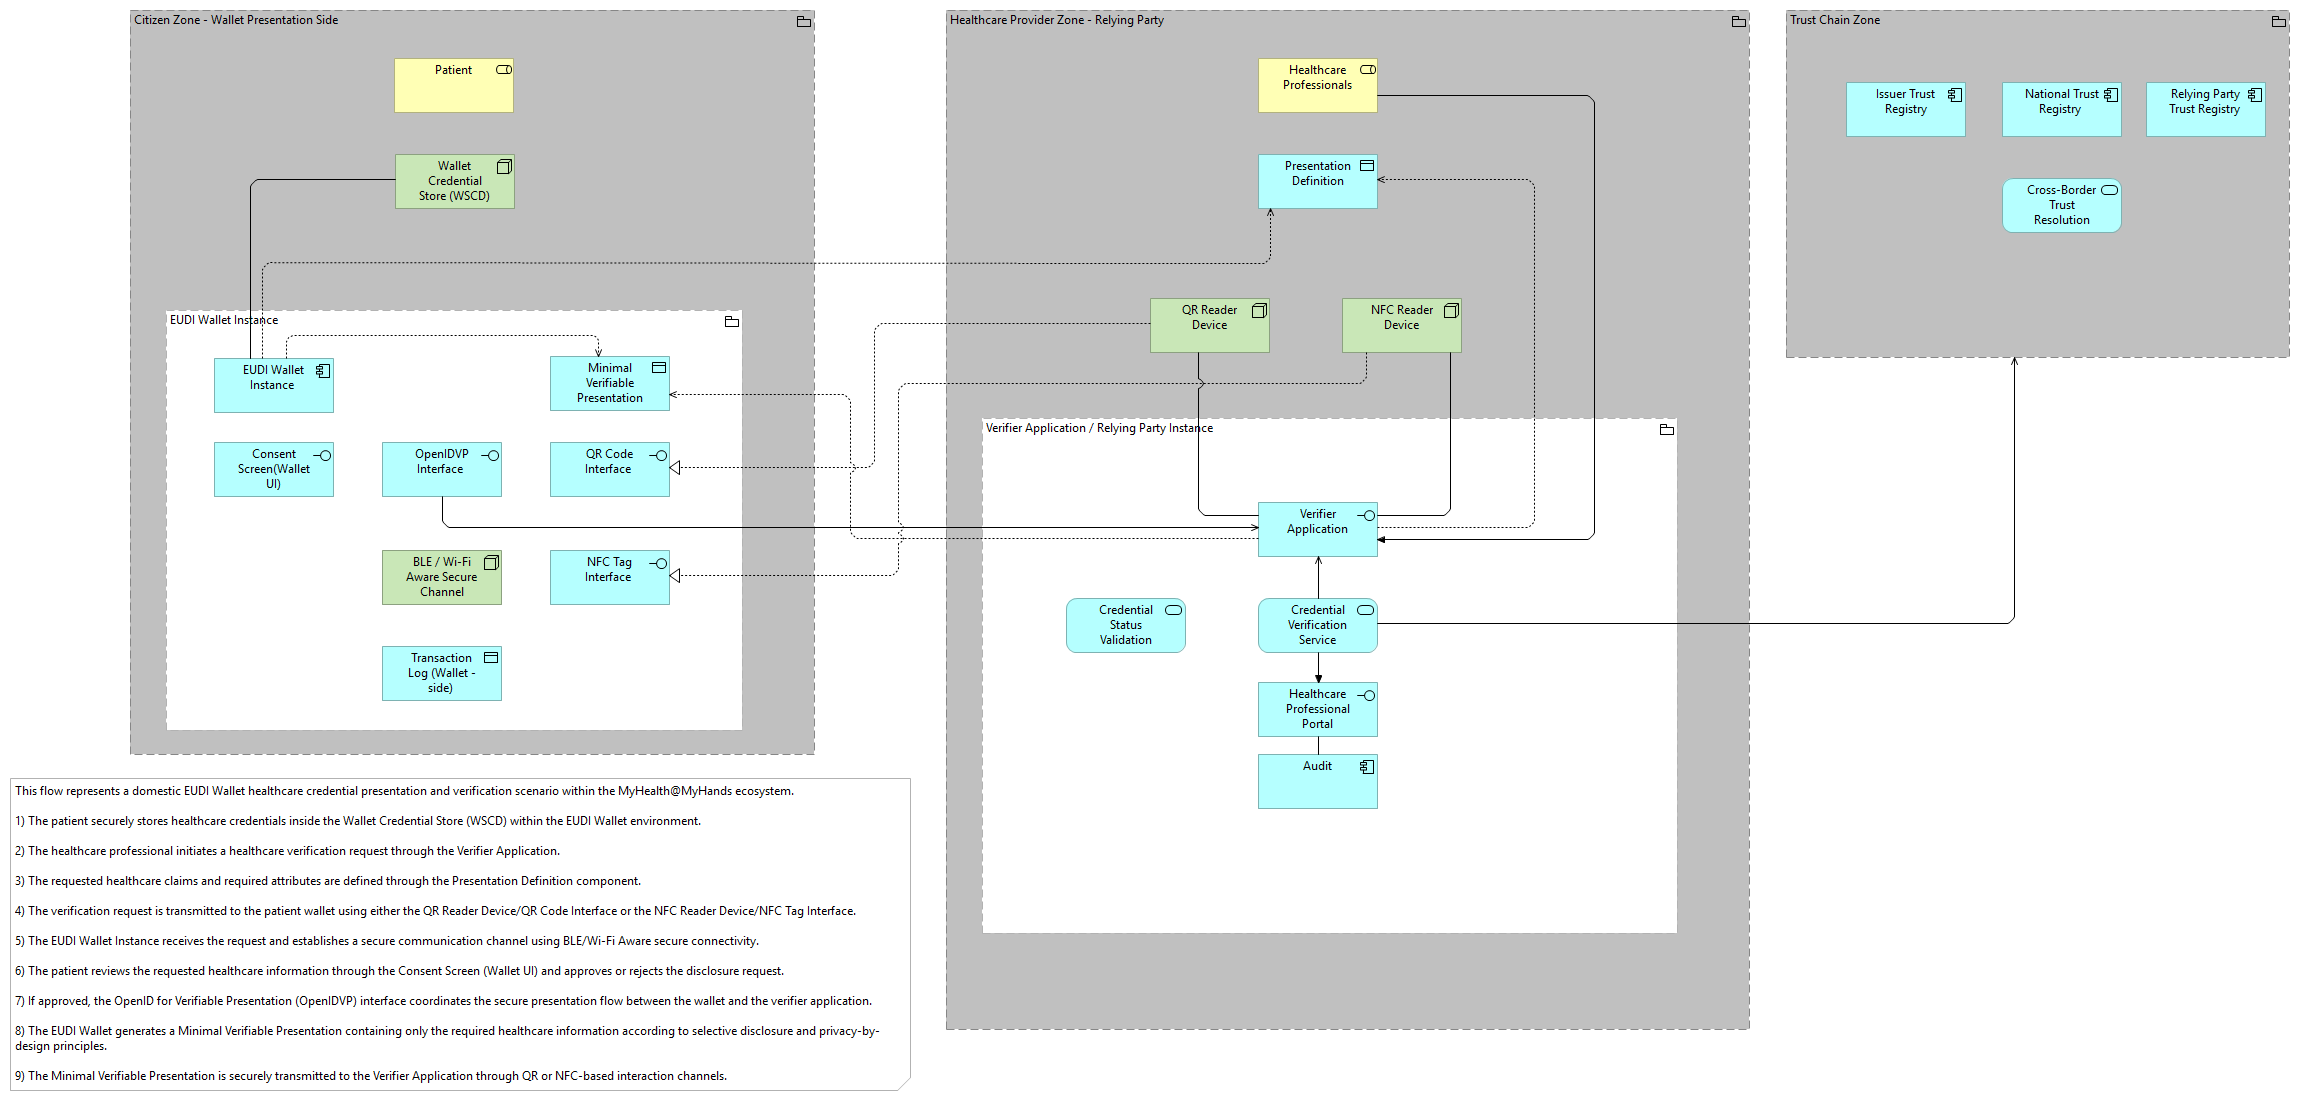The width and height of the screenshot is (2300, 1101).
Task: Click the Citizen Zone group folder icon
Action: tap(803, 21)
